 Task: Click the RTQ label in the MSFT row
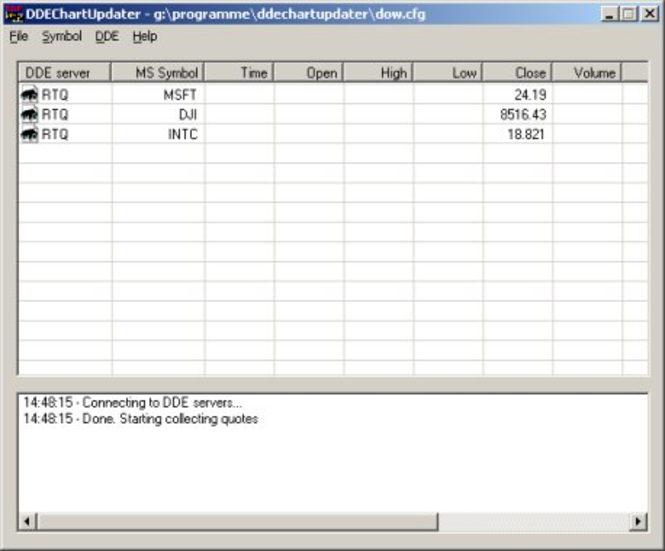click(x=55, y=95)
